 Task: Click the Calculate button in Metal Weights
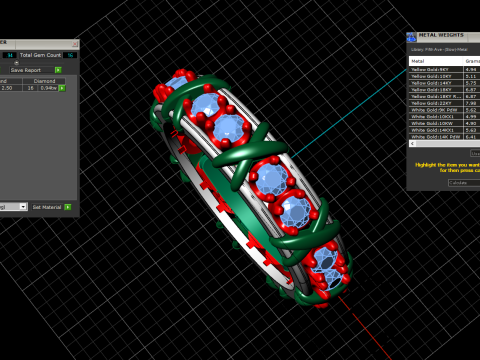coord(464,183)
